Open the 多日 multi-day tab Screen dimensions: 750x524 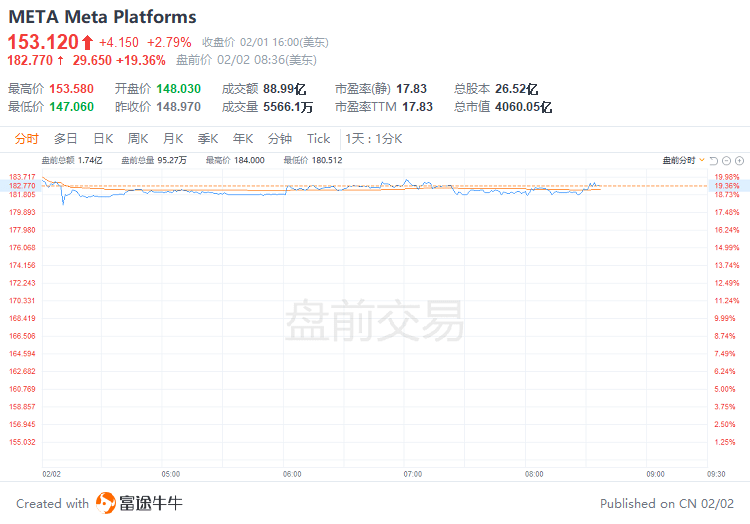pos(66,139)
